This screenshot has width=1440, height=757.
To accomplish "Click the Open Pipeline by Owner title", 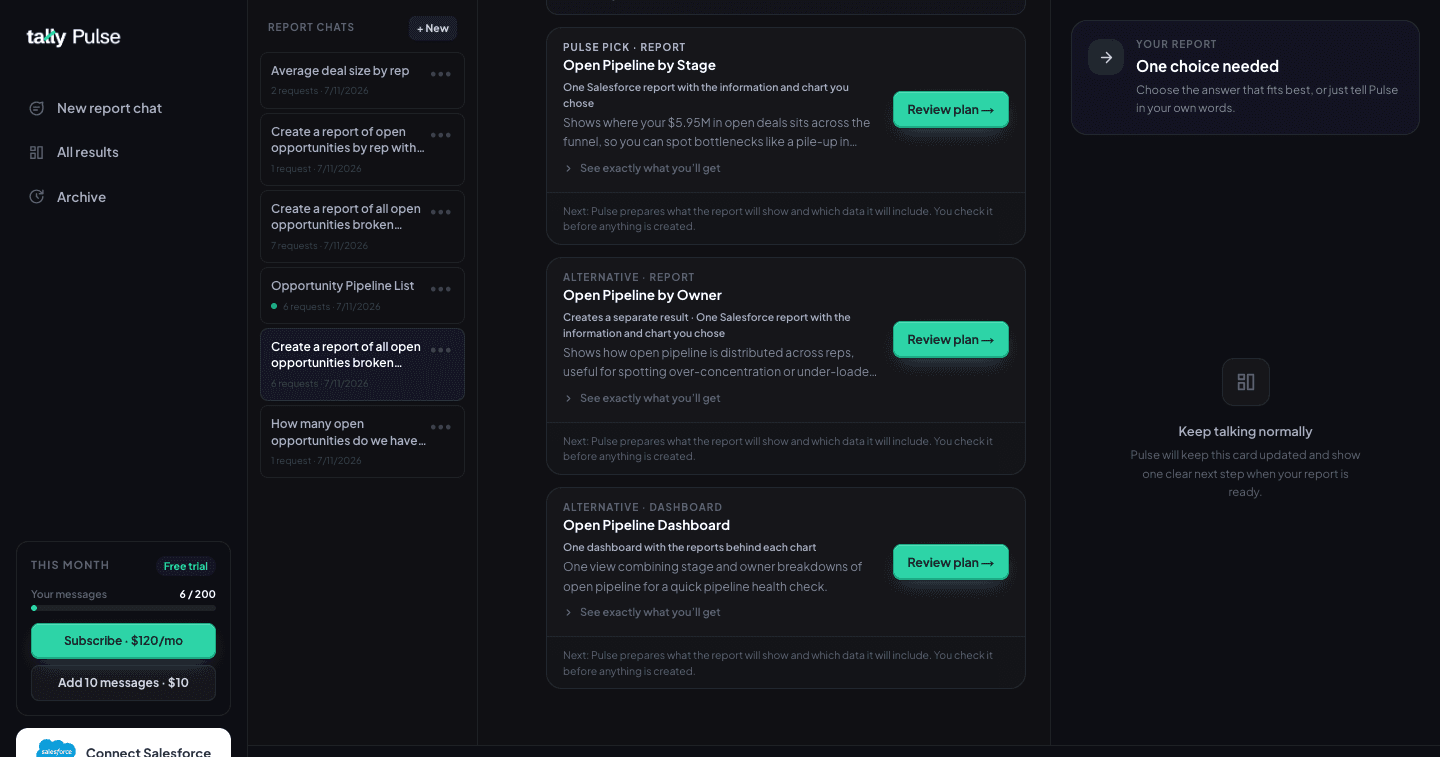I will pos(642,295).
